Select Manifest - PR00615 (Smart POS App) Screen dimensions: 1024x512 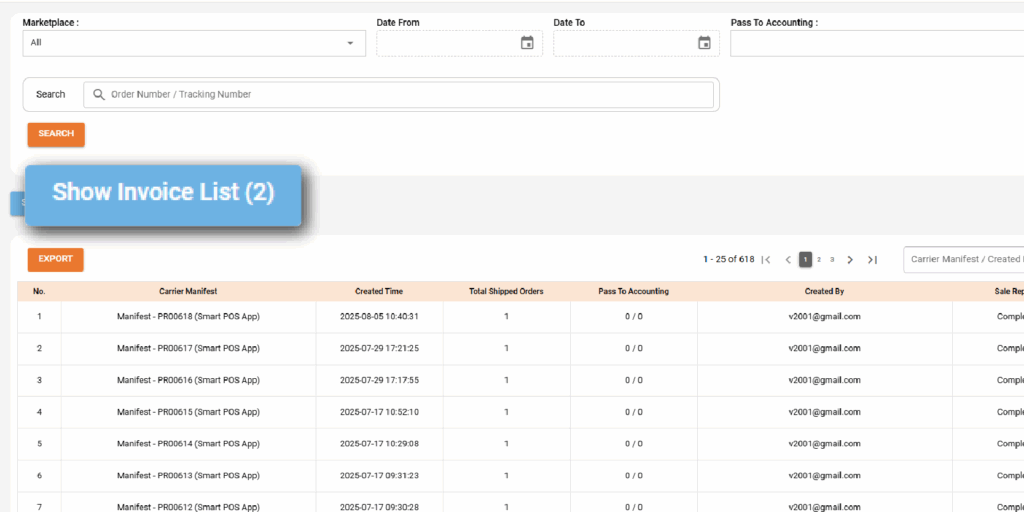[x=188, y=412]
